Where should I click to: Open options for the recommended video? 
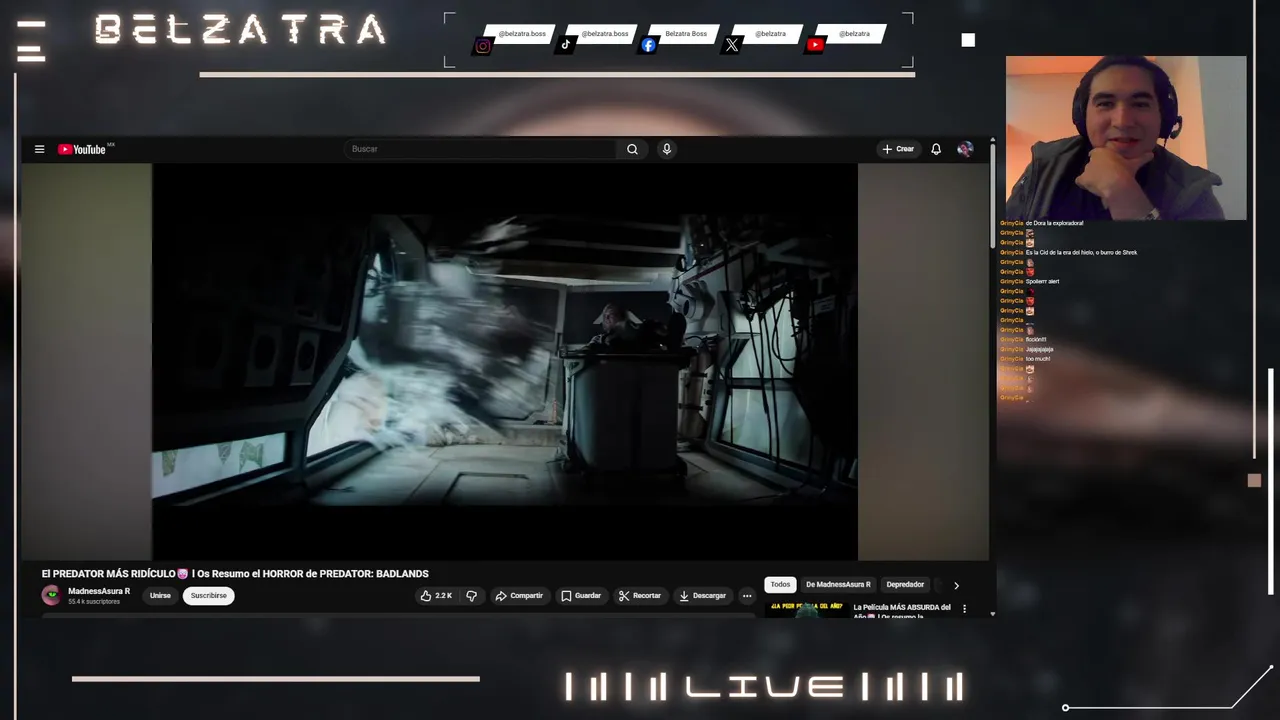pyautogui.click(x=964, y=608)
